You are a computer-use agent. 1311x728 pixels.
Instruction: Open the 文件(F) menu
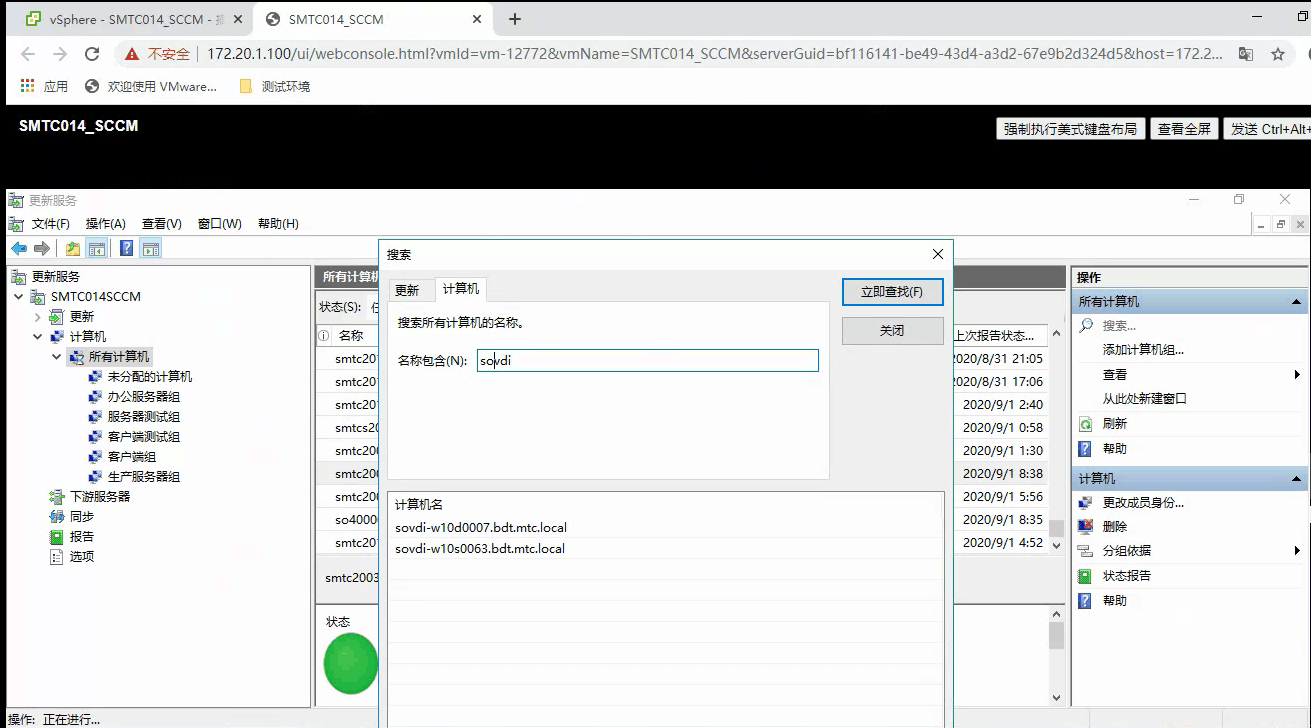tap(50, 223)
